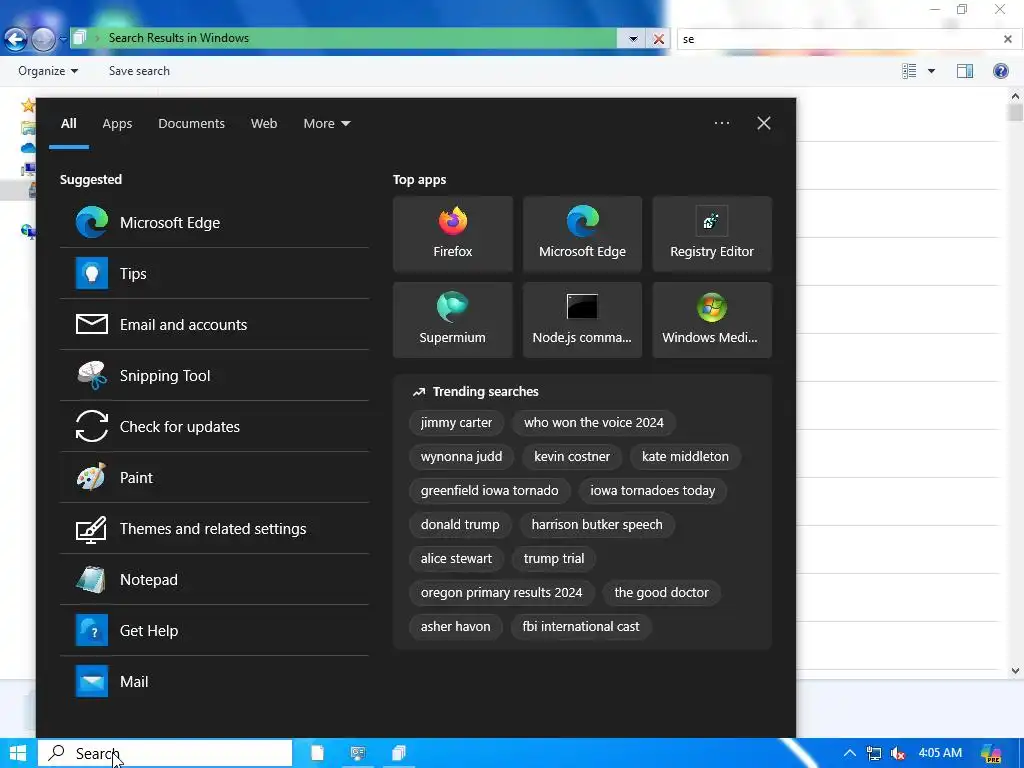
Task: Show hidden tray icons chevron
Action: pyautogui.click(x=849, y=754)
